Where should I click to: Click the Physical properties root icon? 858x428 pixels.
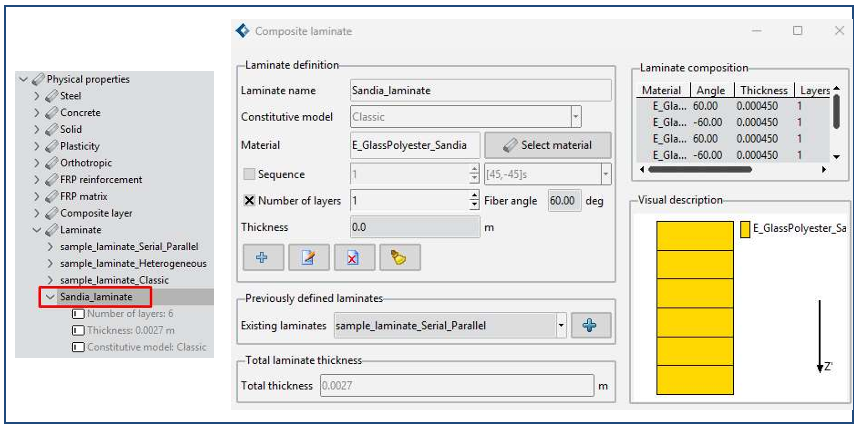38,79
